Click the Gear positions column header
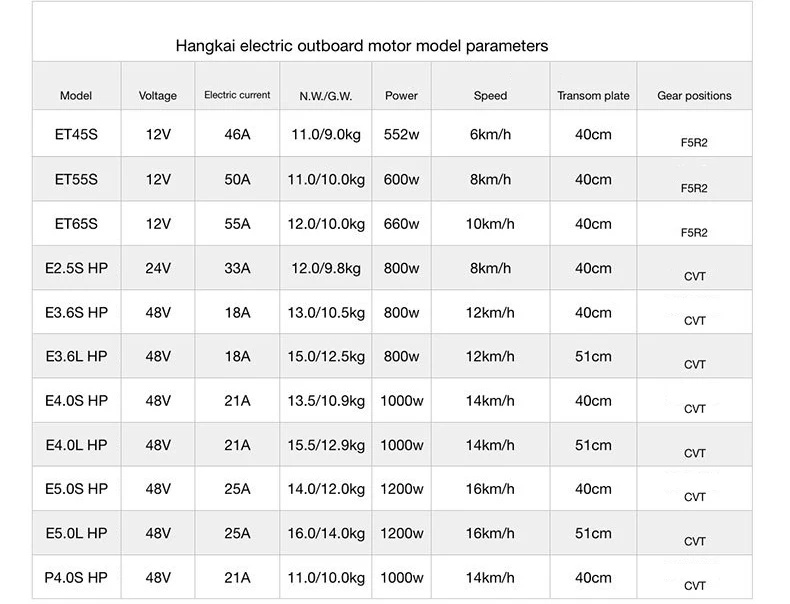 coord(694,96)
